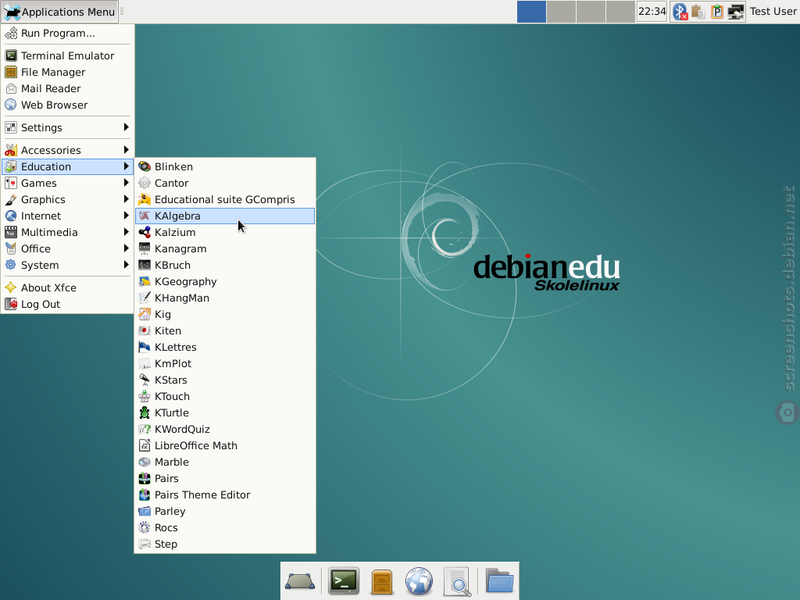This screenshot has height=600, width=800.
Task: Keep the Education submenu open
Action: pyautogui.click(x=67, y=167)
